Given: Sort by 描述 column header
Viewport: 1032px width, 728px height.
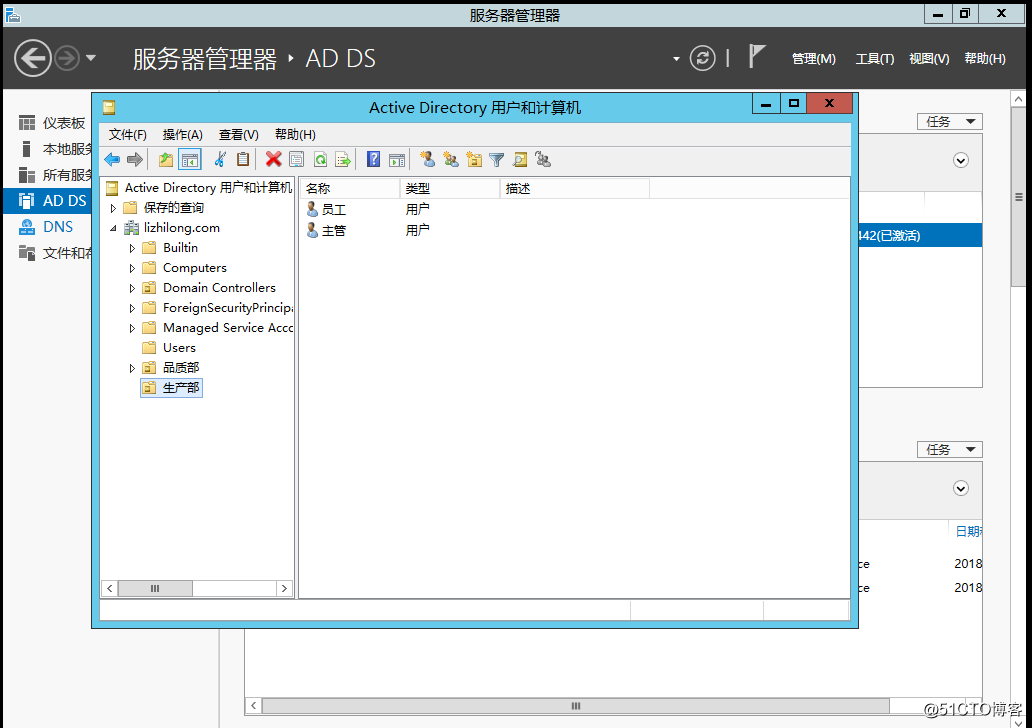Looking at the screenshot, I should point(575,188).
